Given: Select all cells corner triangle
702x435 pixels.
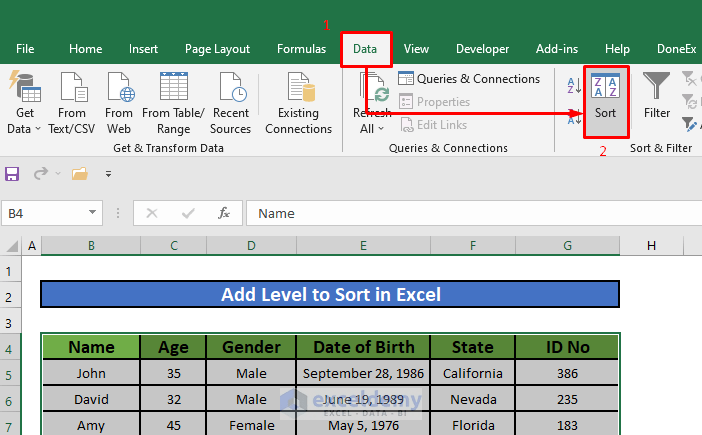Looking at the screenshot, I should 12,246.
